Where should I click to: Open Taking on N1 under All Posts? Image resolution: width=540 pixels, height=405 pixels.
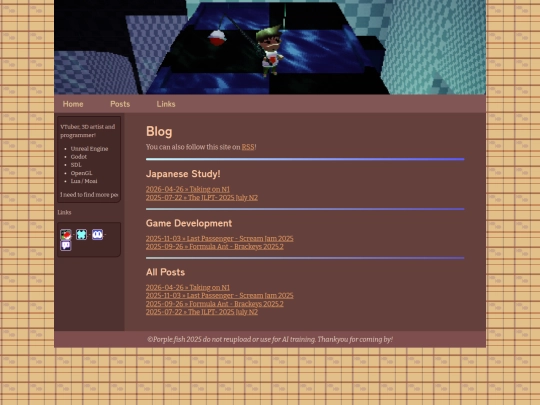[188, 287]
